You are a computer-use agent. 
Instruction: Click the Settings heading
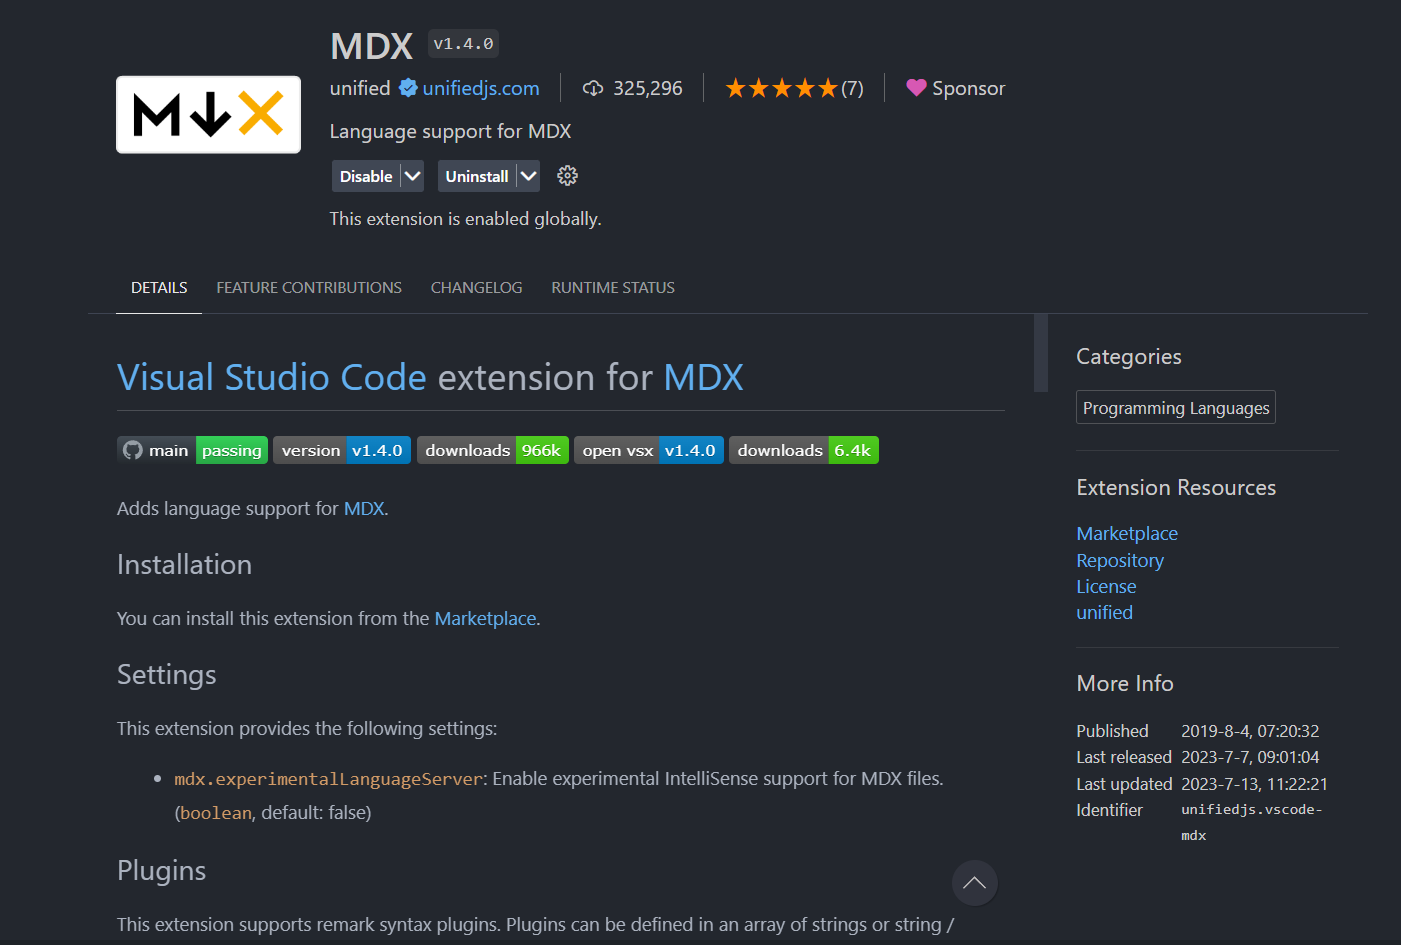pos(166,674)
